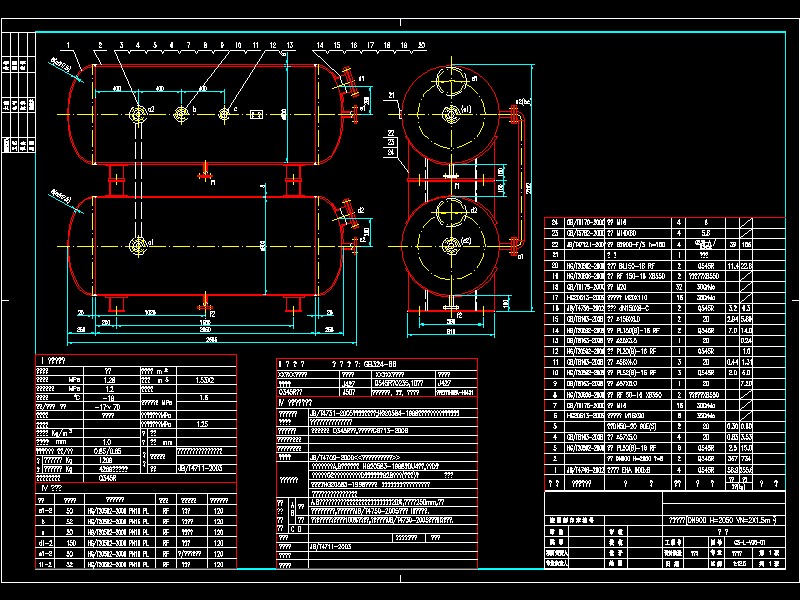This screenshot has height=600, width=800.
Task: Select the JB/T4711-2003 standard reference cell
Action: [x=201, y=466]
